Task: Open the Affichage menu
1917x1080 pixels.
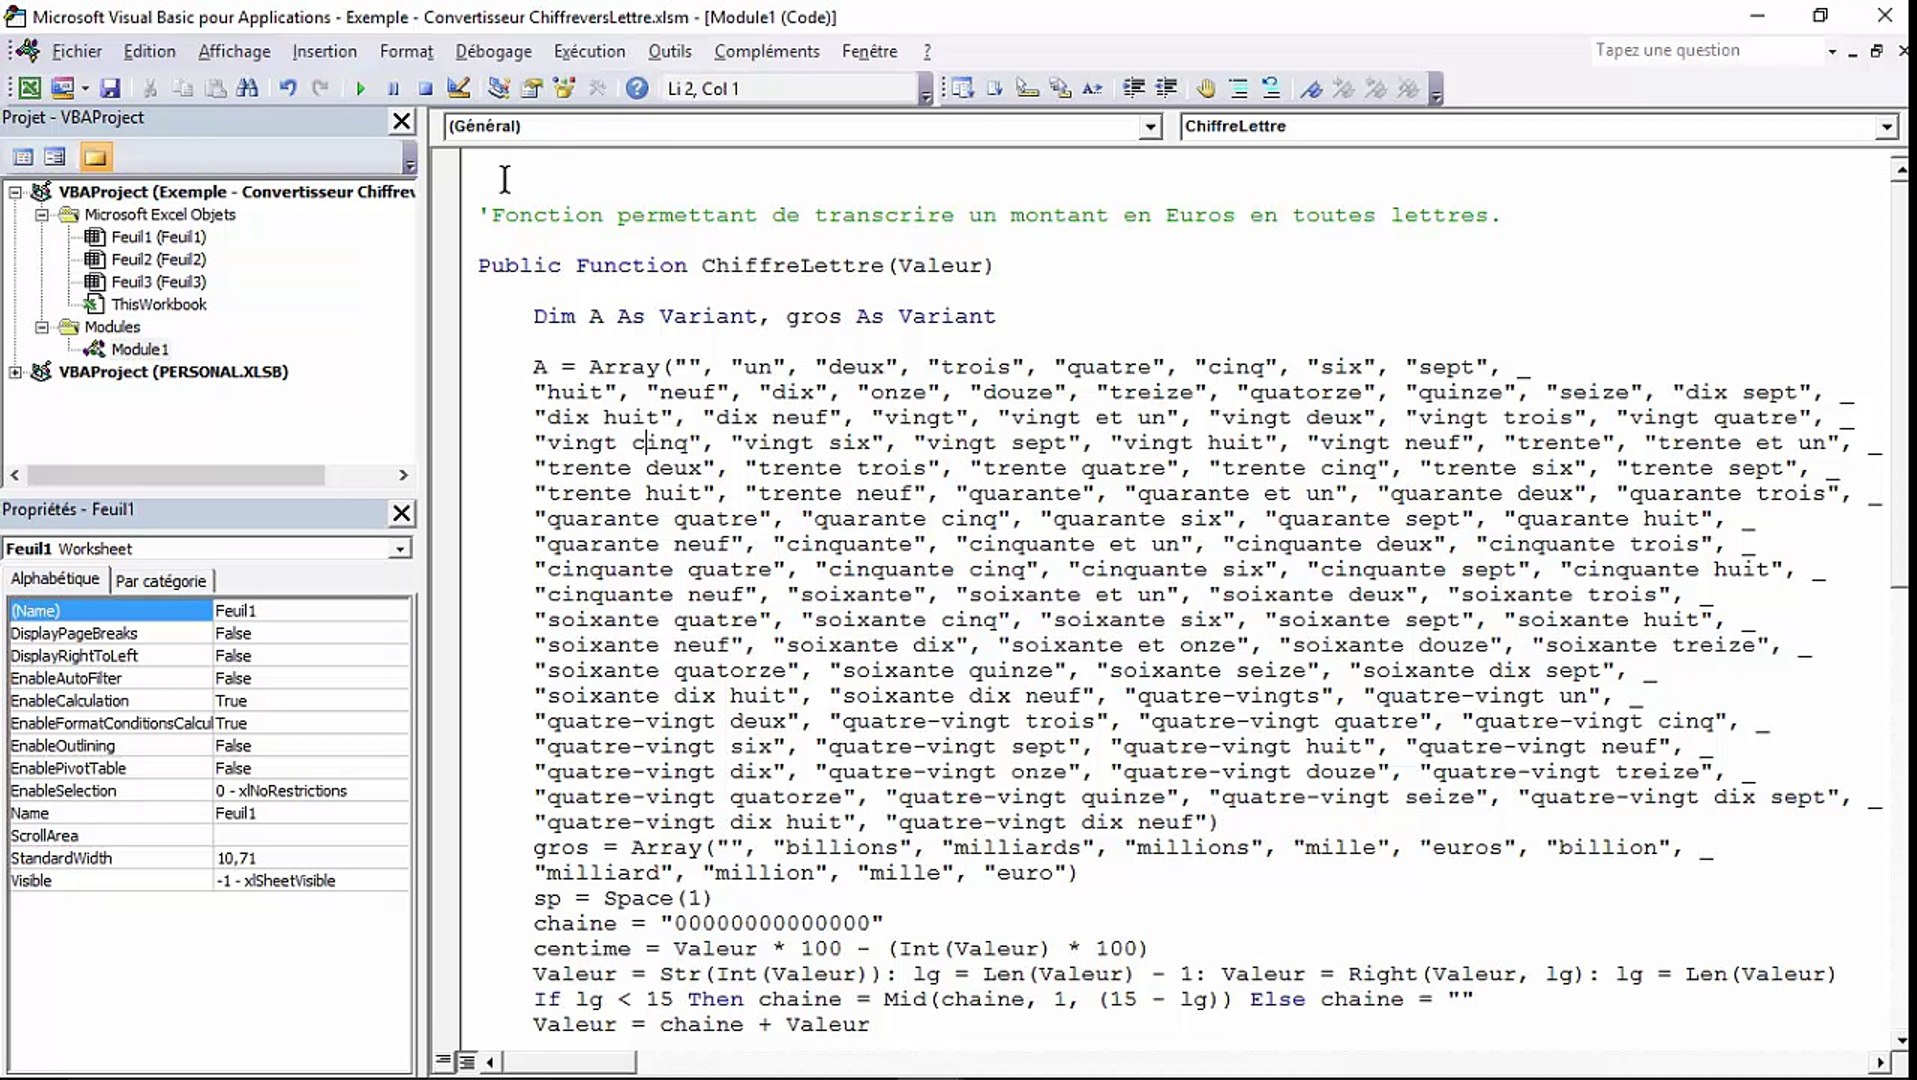Action: (x=234, y=51)
